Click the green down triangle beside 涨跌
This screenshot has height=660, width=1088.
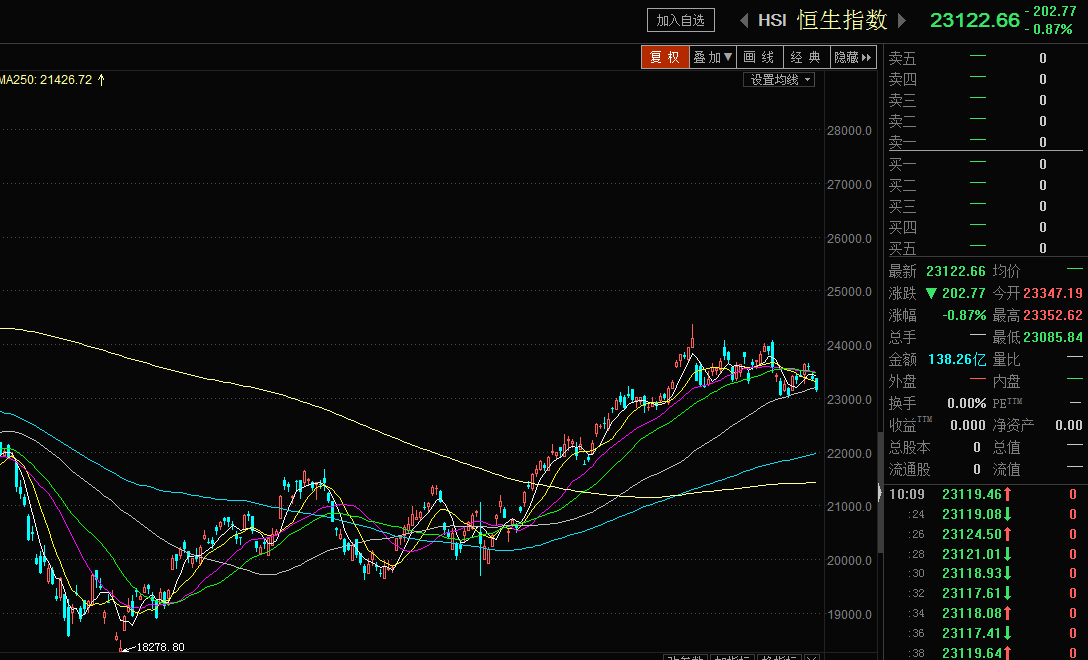tap(931, 293)
